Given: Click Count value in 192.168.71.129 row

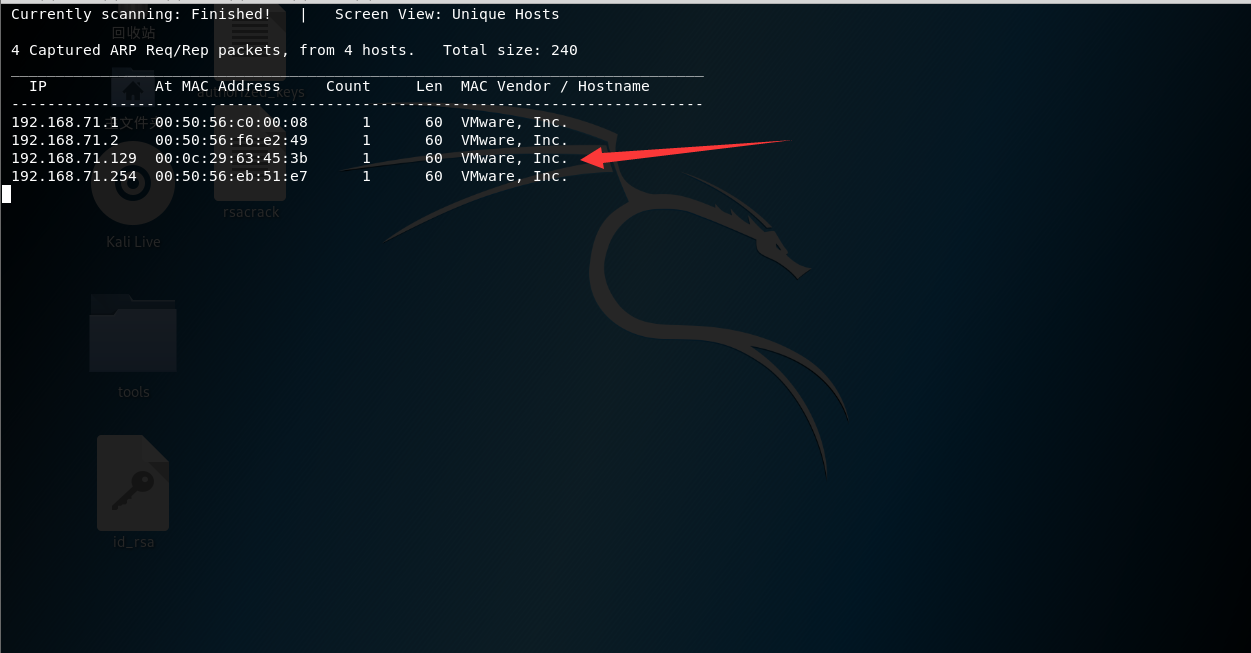Looking at the screenshot, I should tap(366, 158).
